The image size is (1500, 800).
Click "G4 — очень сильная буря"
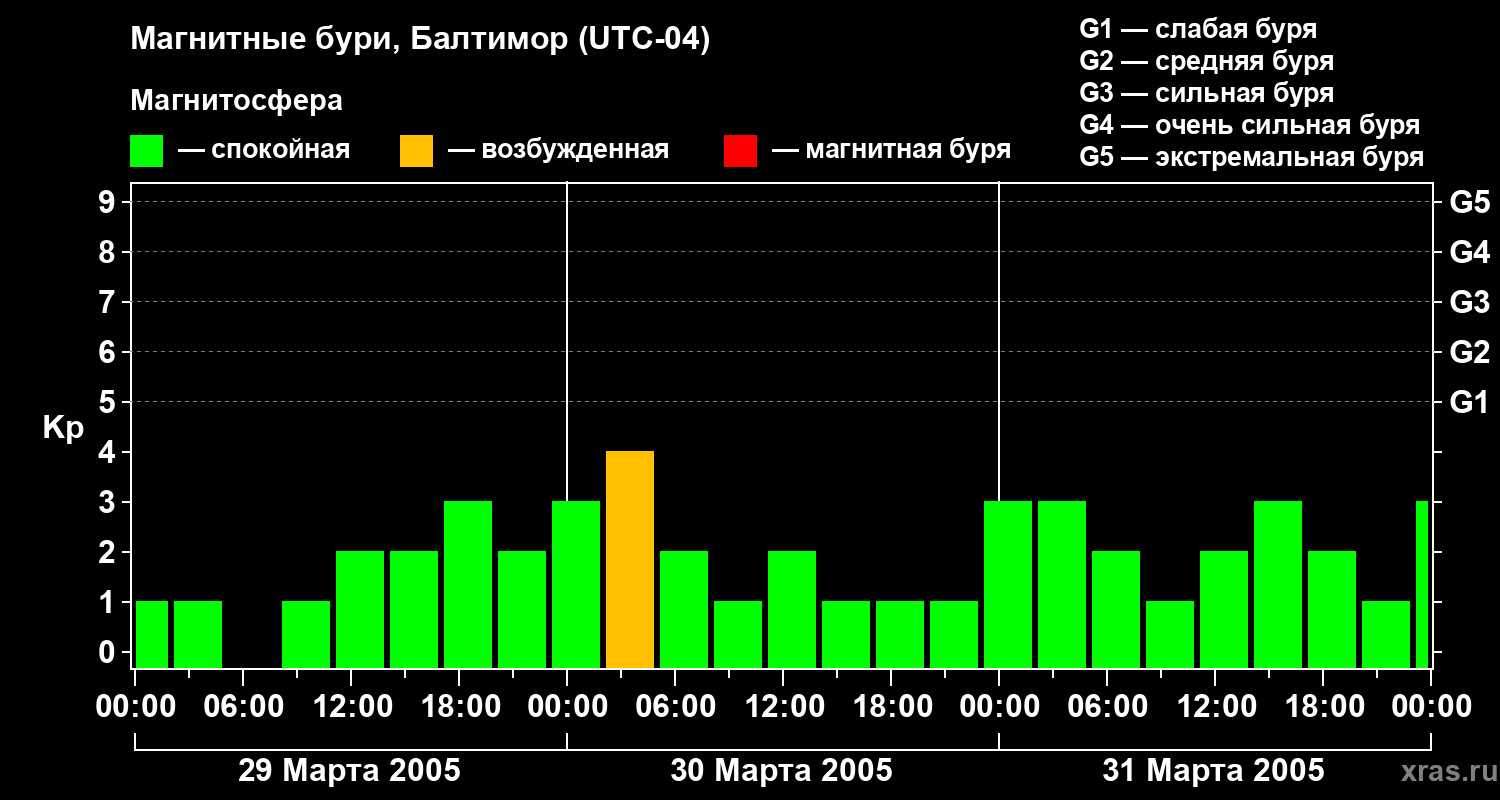(1250, 125)
